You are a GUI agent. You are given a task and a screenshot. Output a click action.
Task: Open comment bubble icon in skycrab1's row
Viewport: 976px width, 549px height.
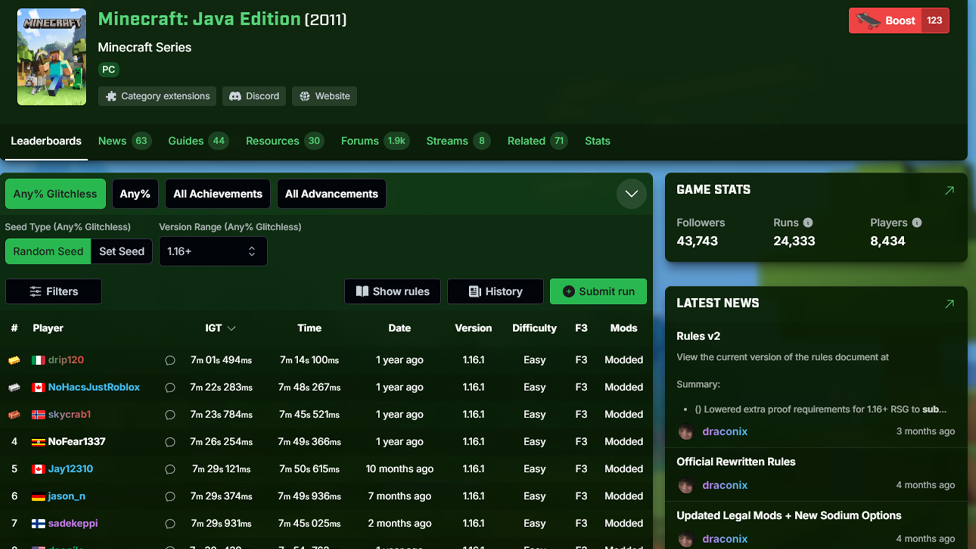click(170, 415)
